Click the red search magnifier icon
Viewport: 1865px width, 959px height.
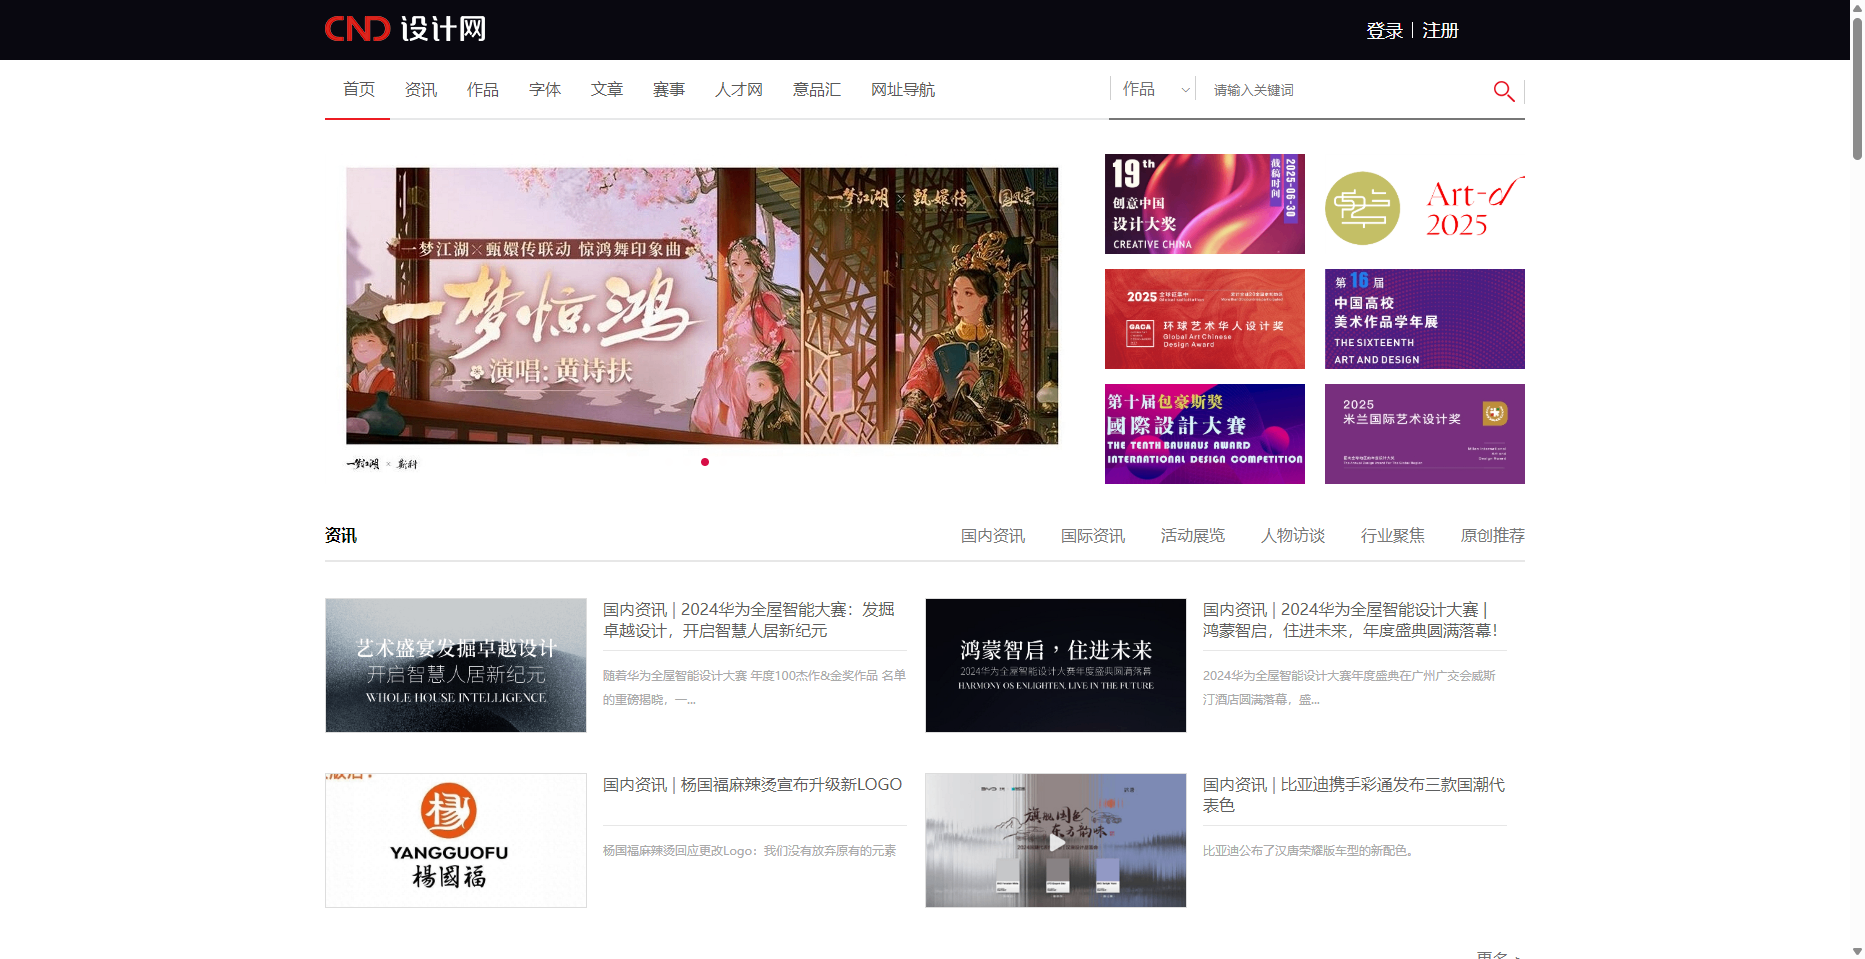click(1503, 91)
